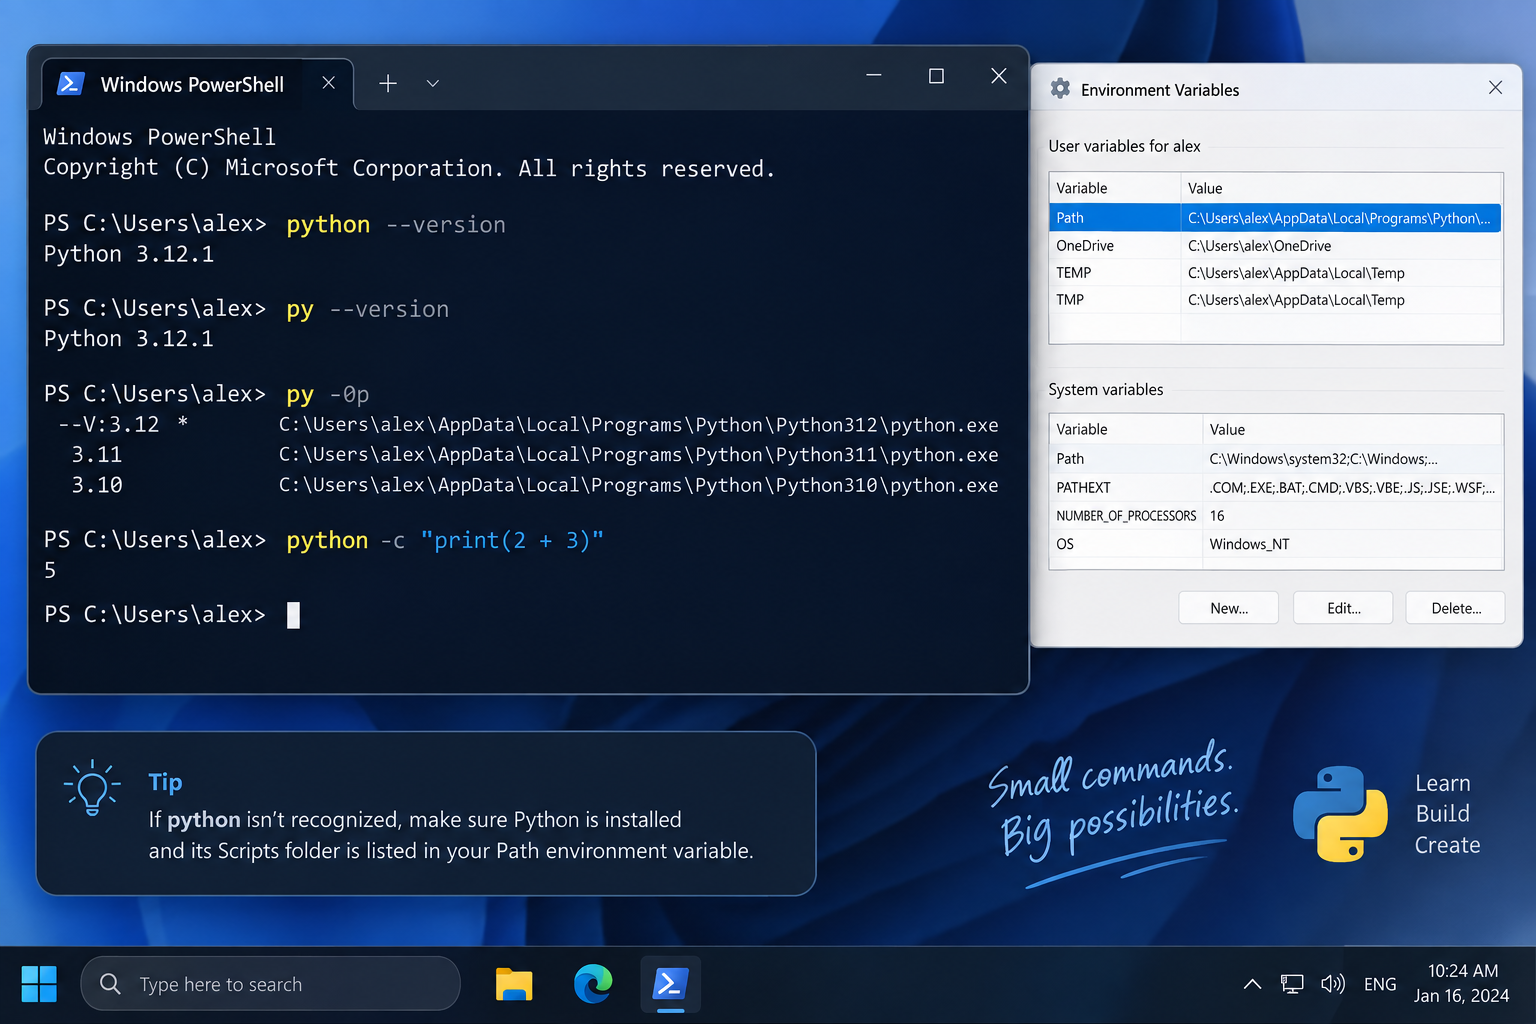The height and width of the screenshot is (1024, 1536).
Task: Open File Explorer from the taskbar
Action: click(514, 985)
